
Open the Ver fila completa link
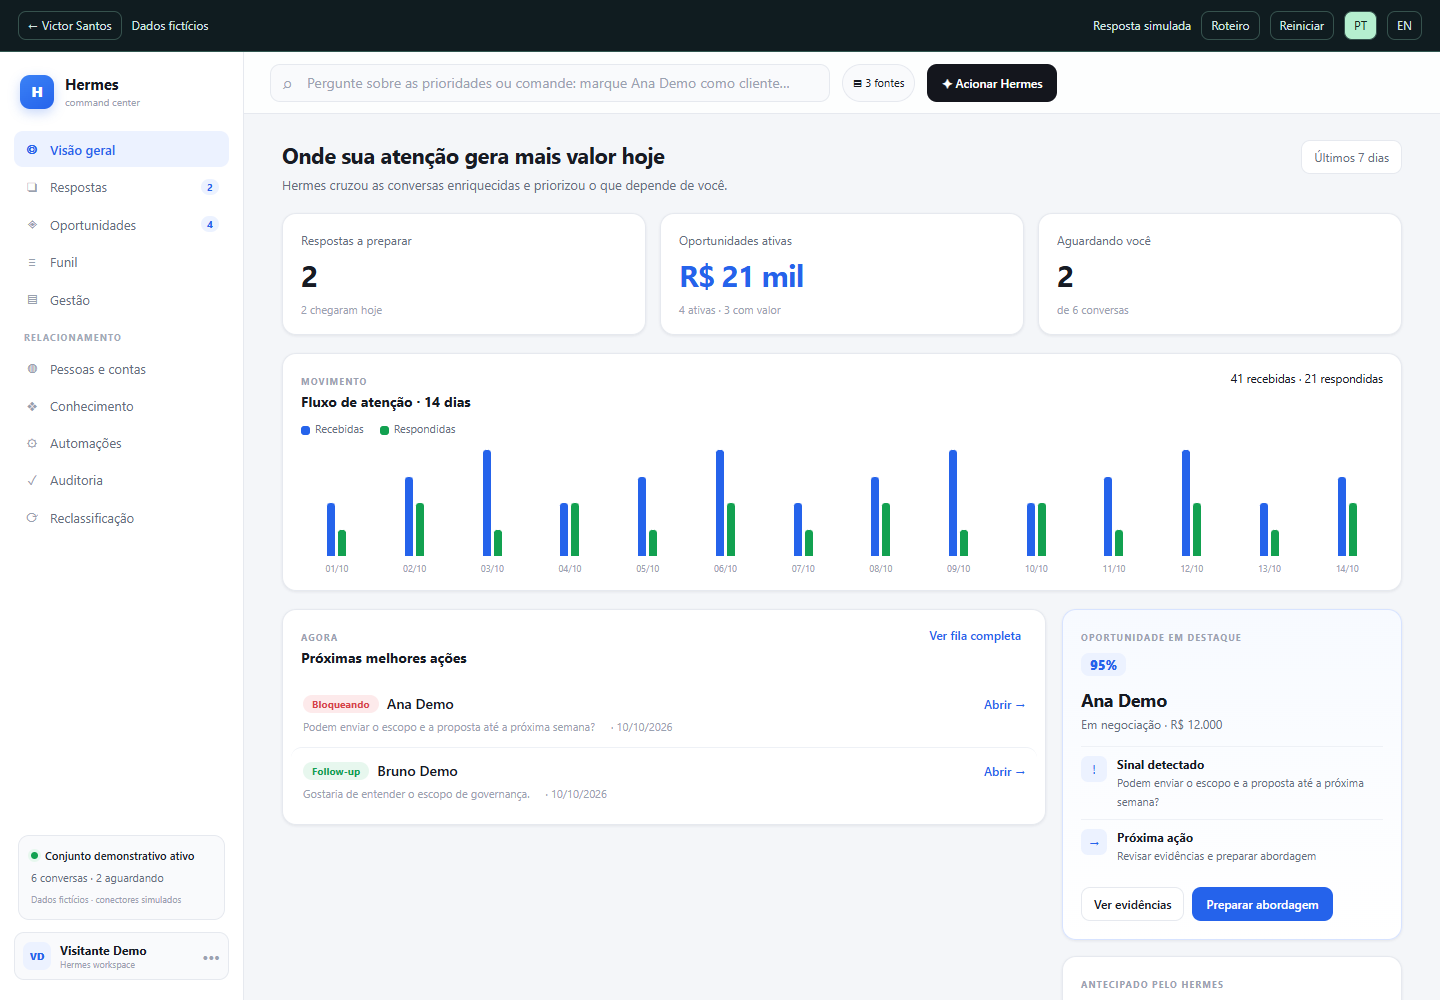pos(975,636)
